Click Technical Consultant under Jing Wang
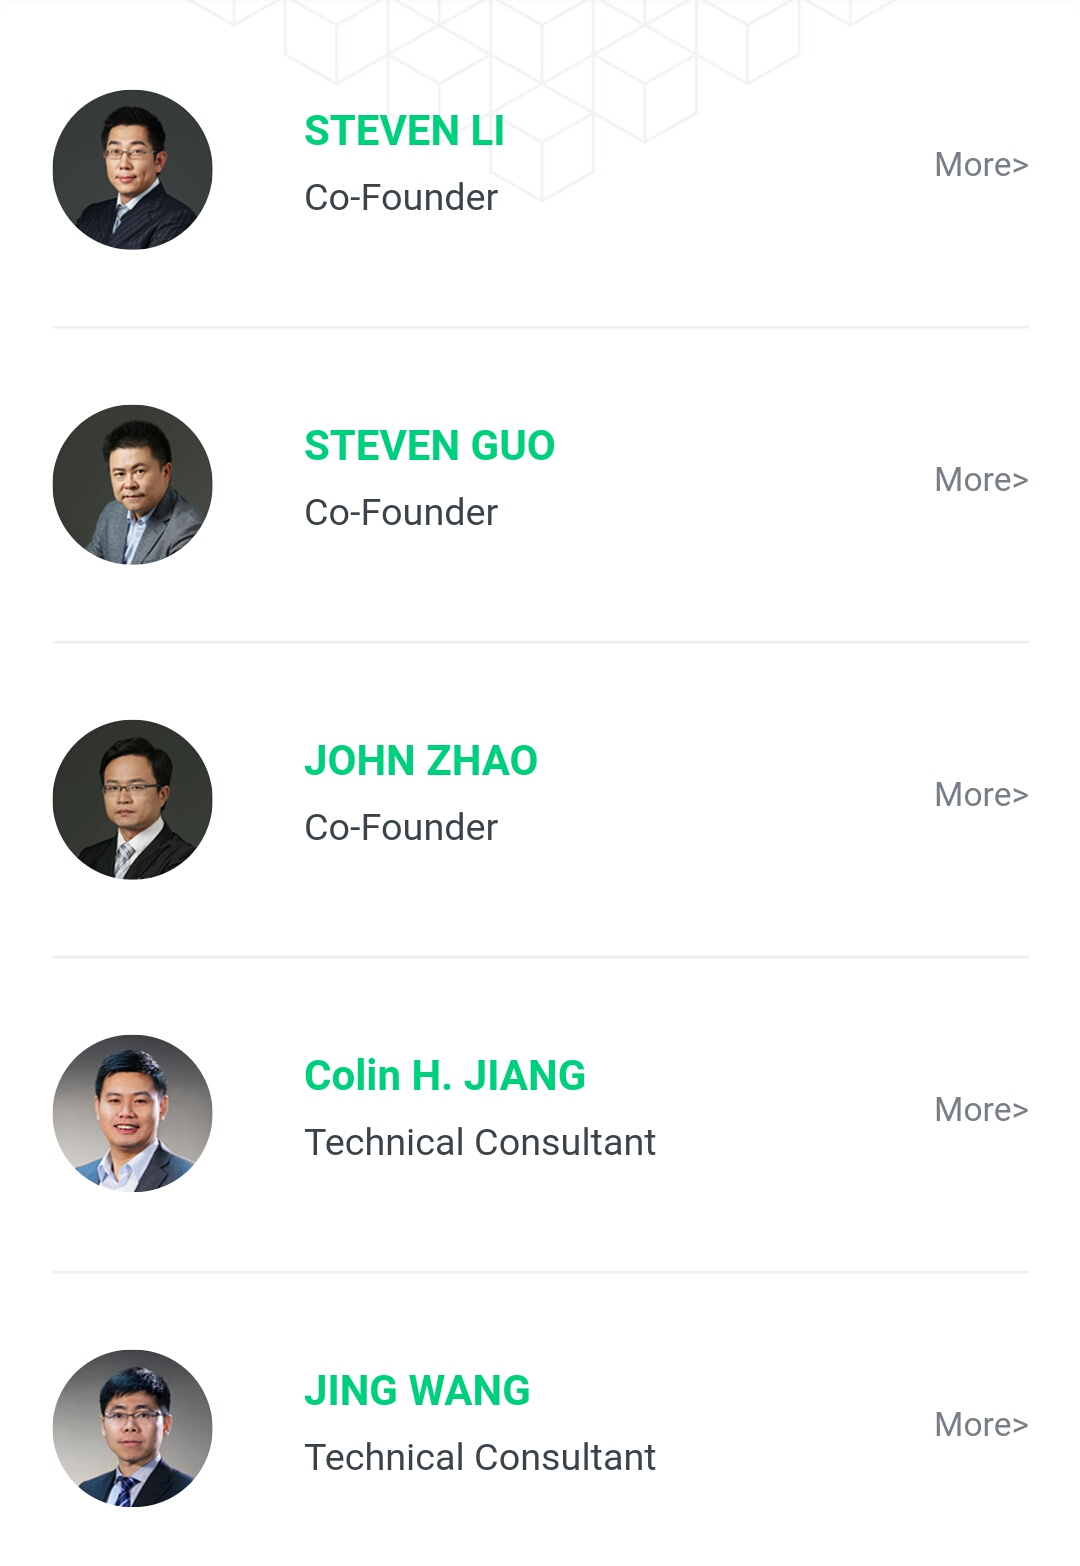1080x1566 pixels. [480, 1458]
